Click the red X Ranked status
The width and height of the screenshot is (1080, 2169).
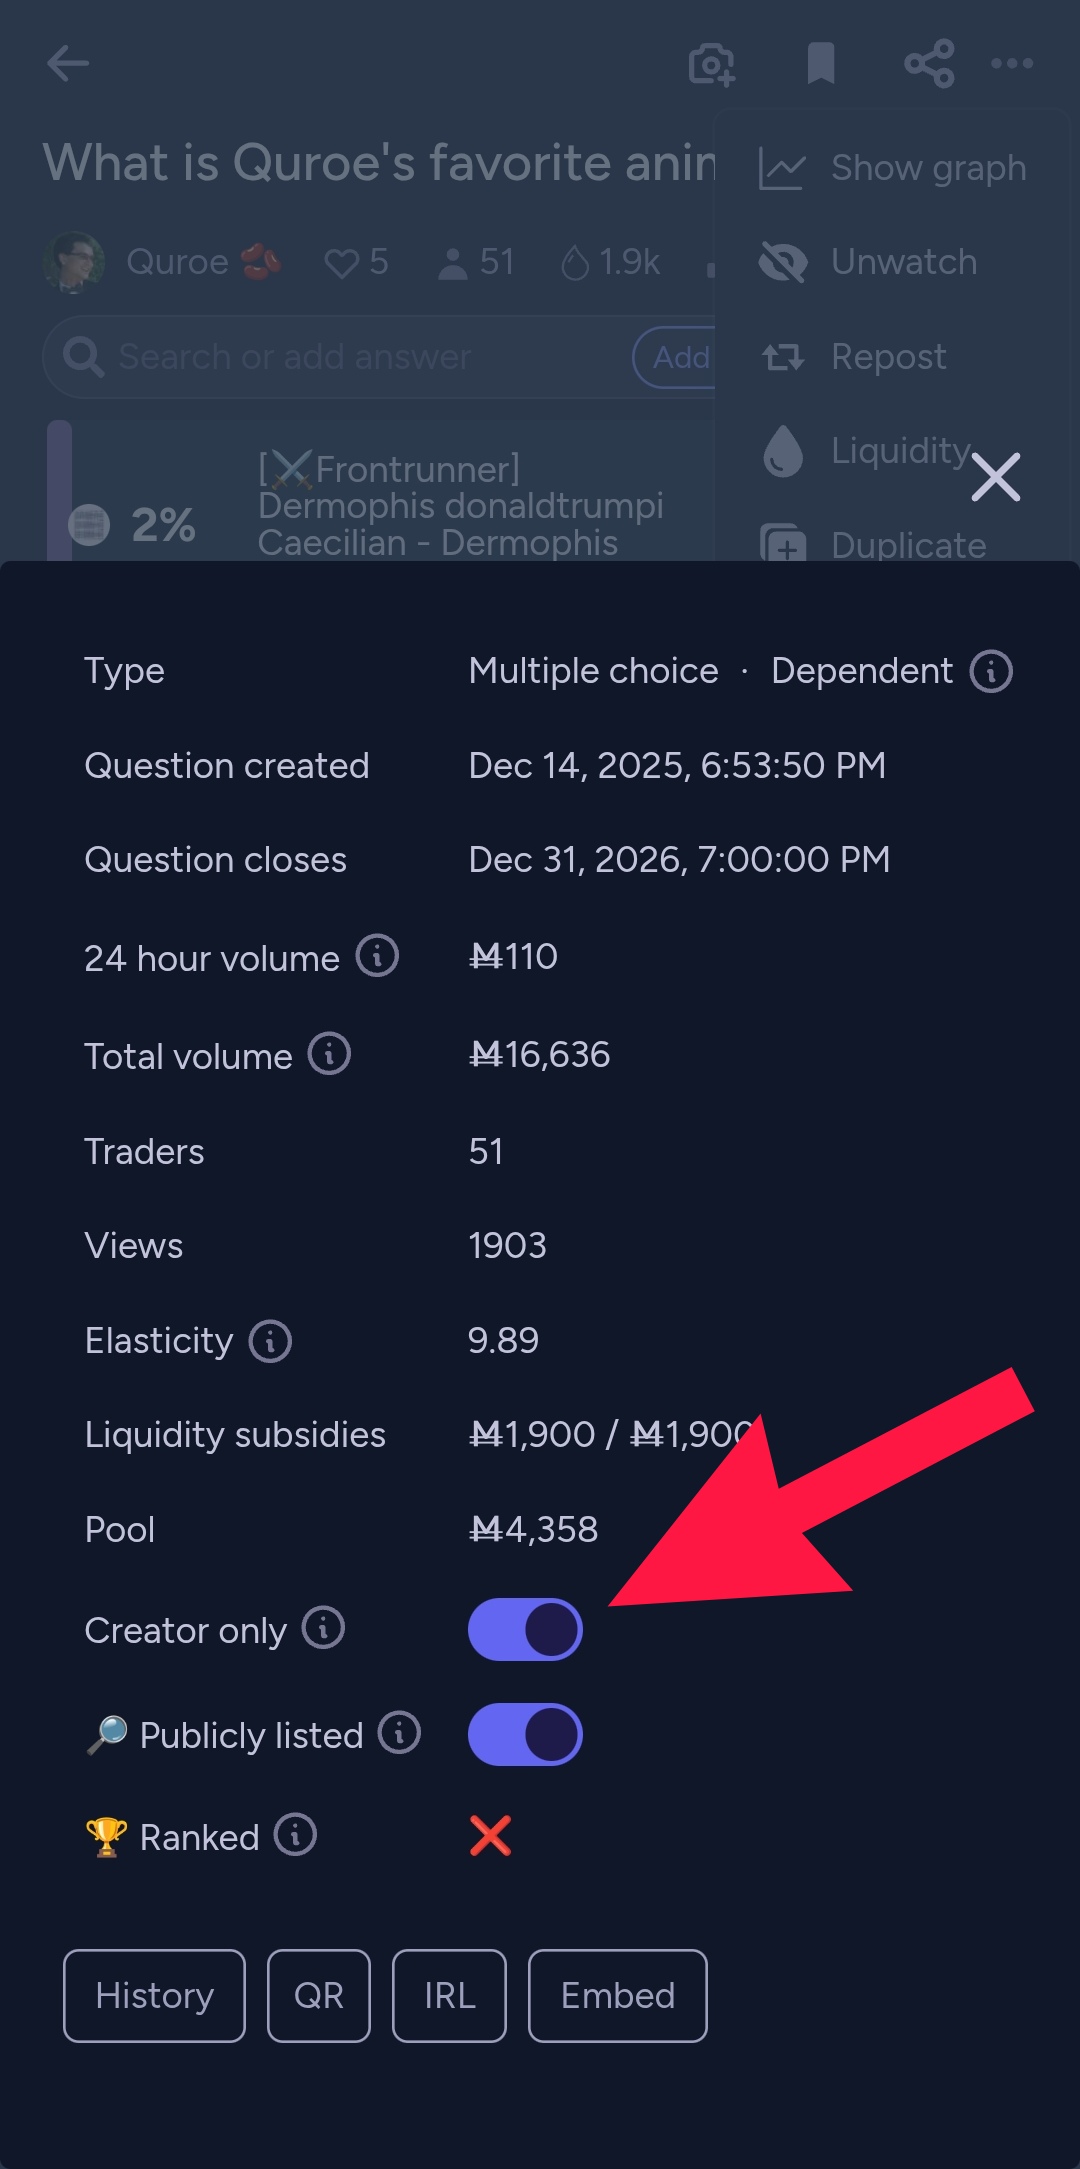(x=490, y=1836)
